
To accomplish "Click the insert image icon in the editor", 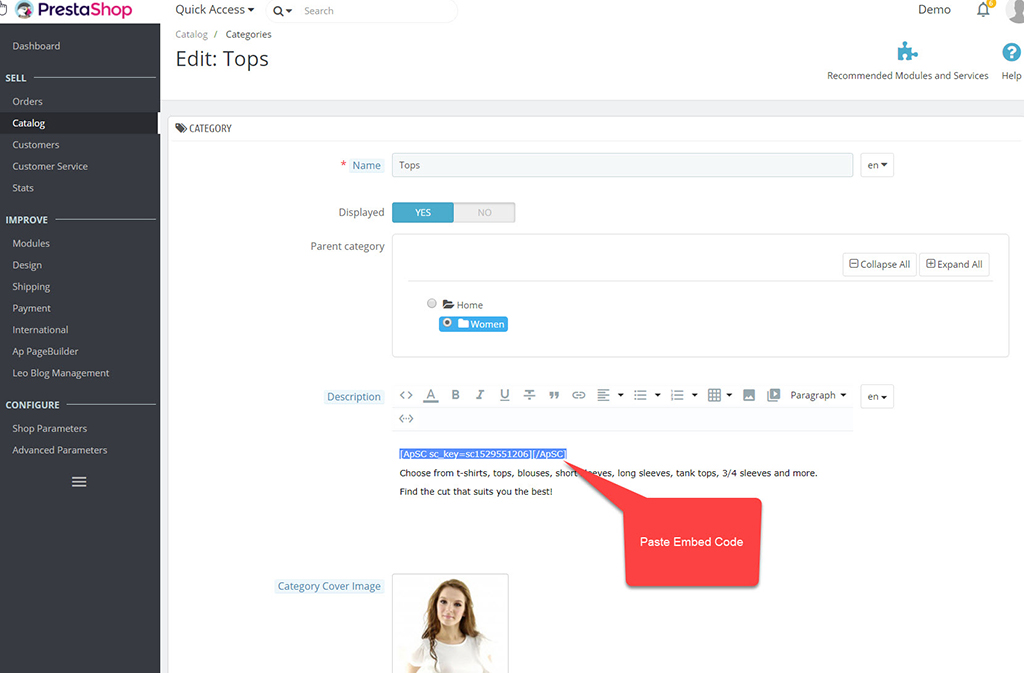I will [x=748, y=395].
